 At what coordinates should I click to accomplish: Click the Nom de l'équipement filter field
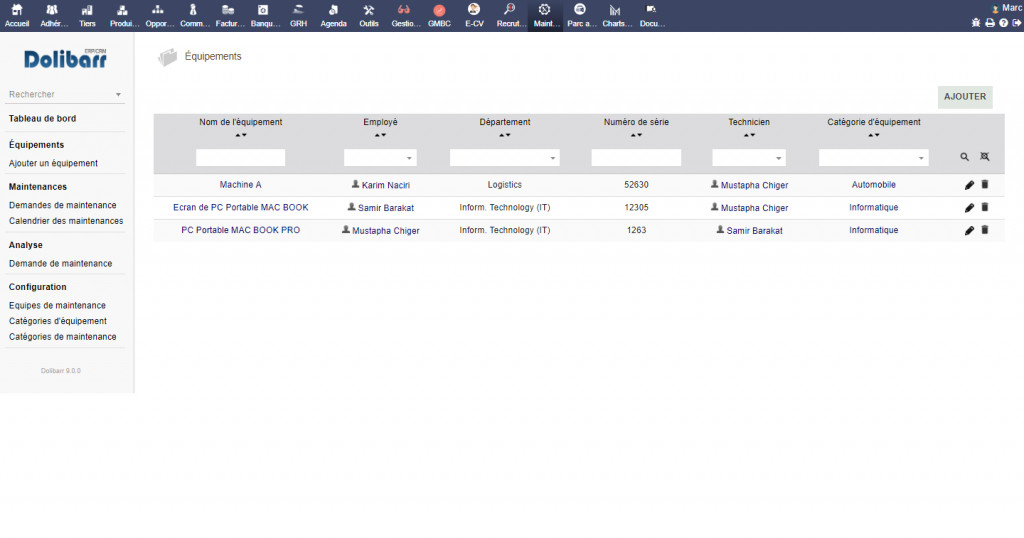(x=240, y=158)
